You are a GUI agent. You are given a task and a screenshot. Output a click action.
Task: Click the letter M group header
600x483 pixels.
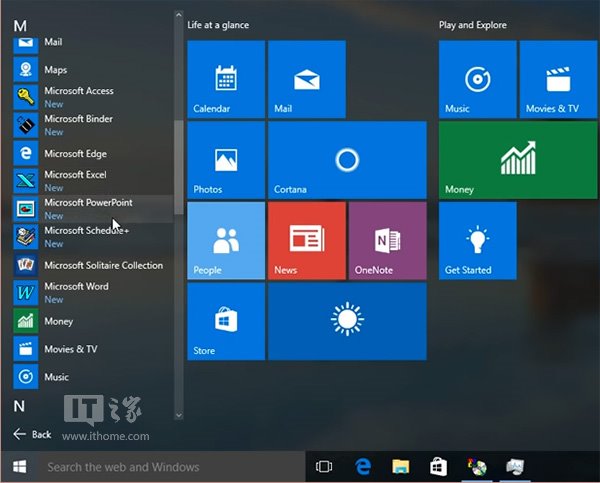[x=20, y=23]
